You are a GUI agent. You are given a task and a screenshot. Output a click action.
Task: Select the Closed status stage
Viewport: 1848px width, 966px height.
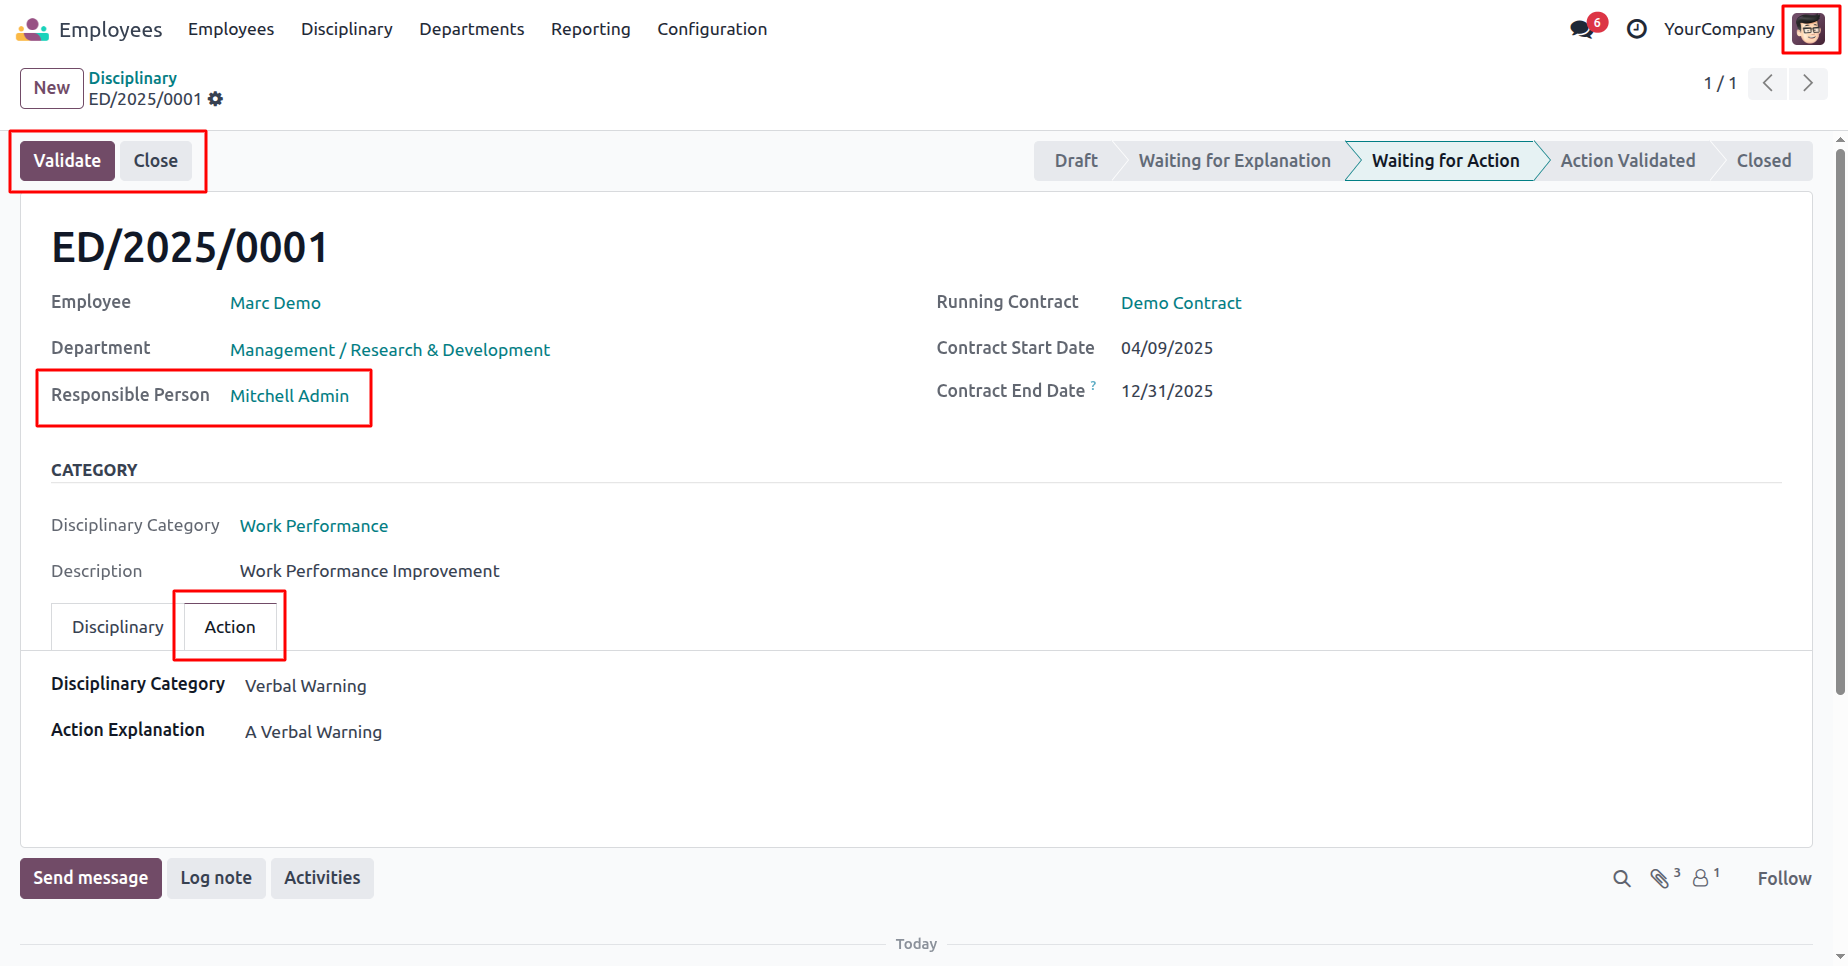(1763, 161)
